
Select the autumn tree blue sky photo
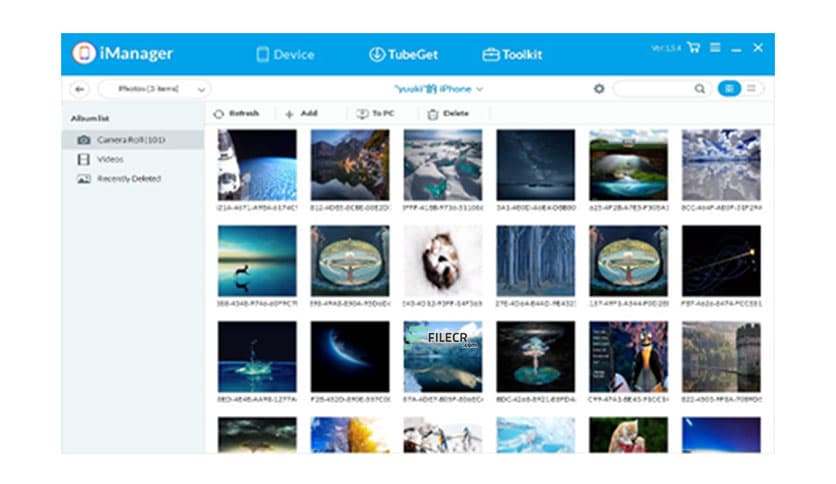[350, 435]
